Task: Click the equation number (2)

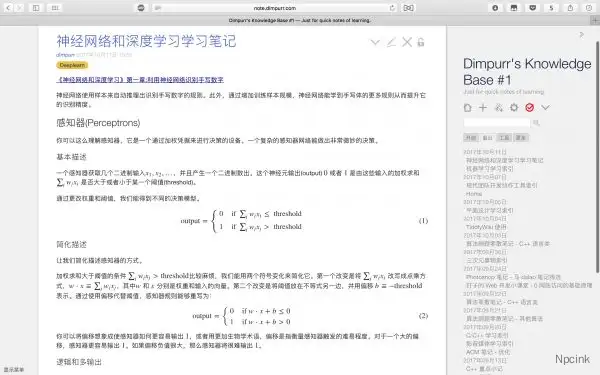Action: coord(423,316)
